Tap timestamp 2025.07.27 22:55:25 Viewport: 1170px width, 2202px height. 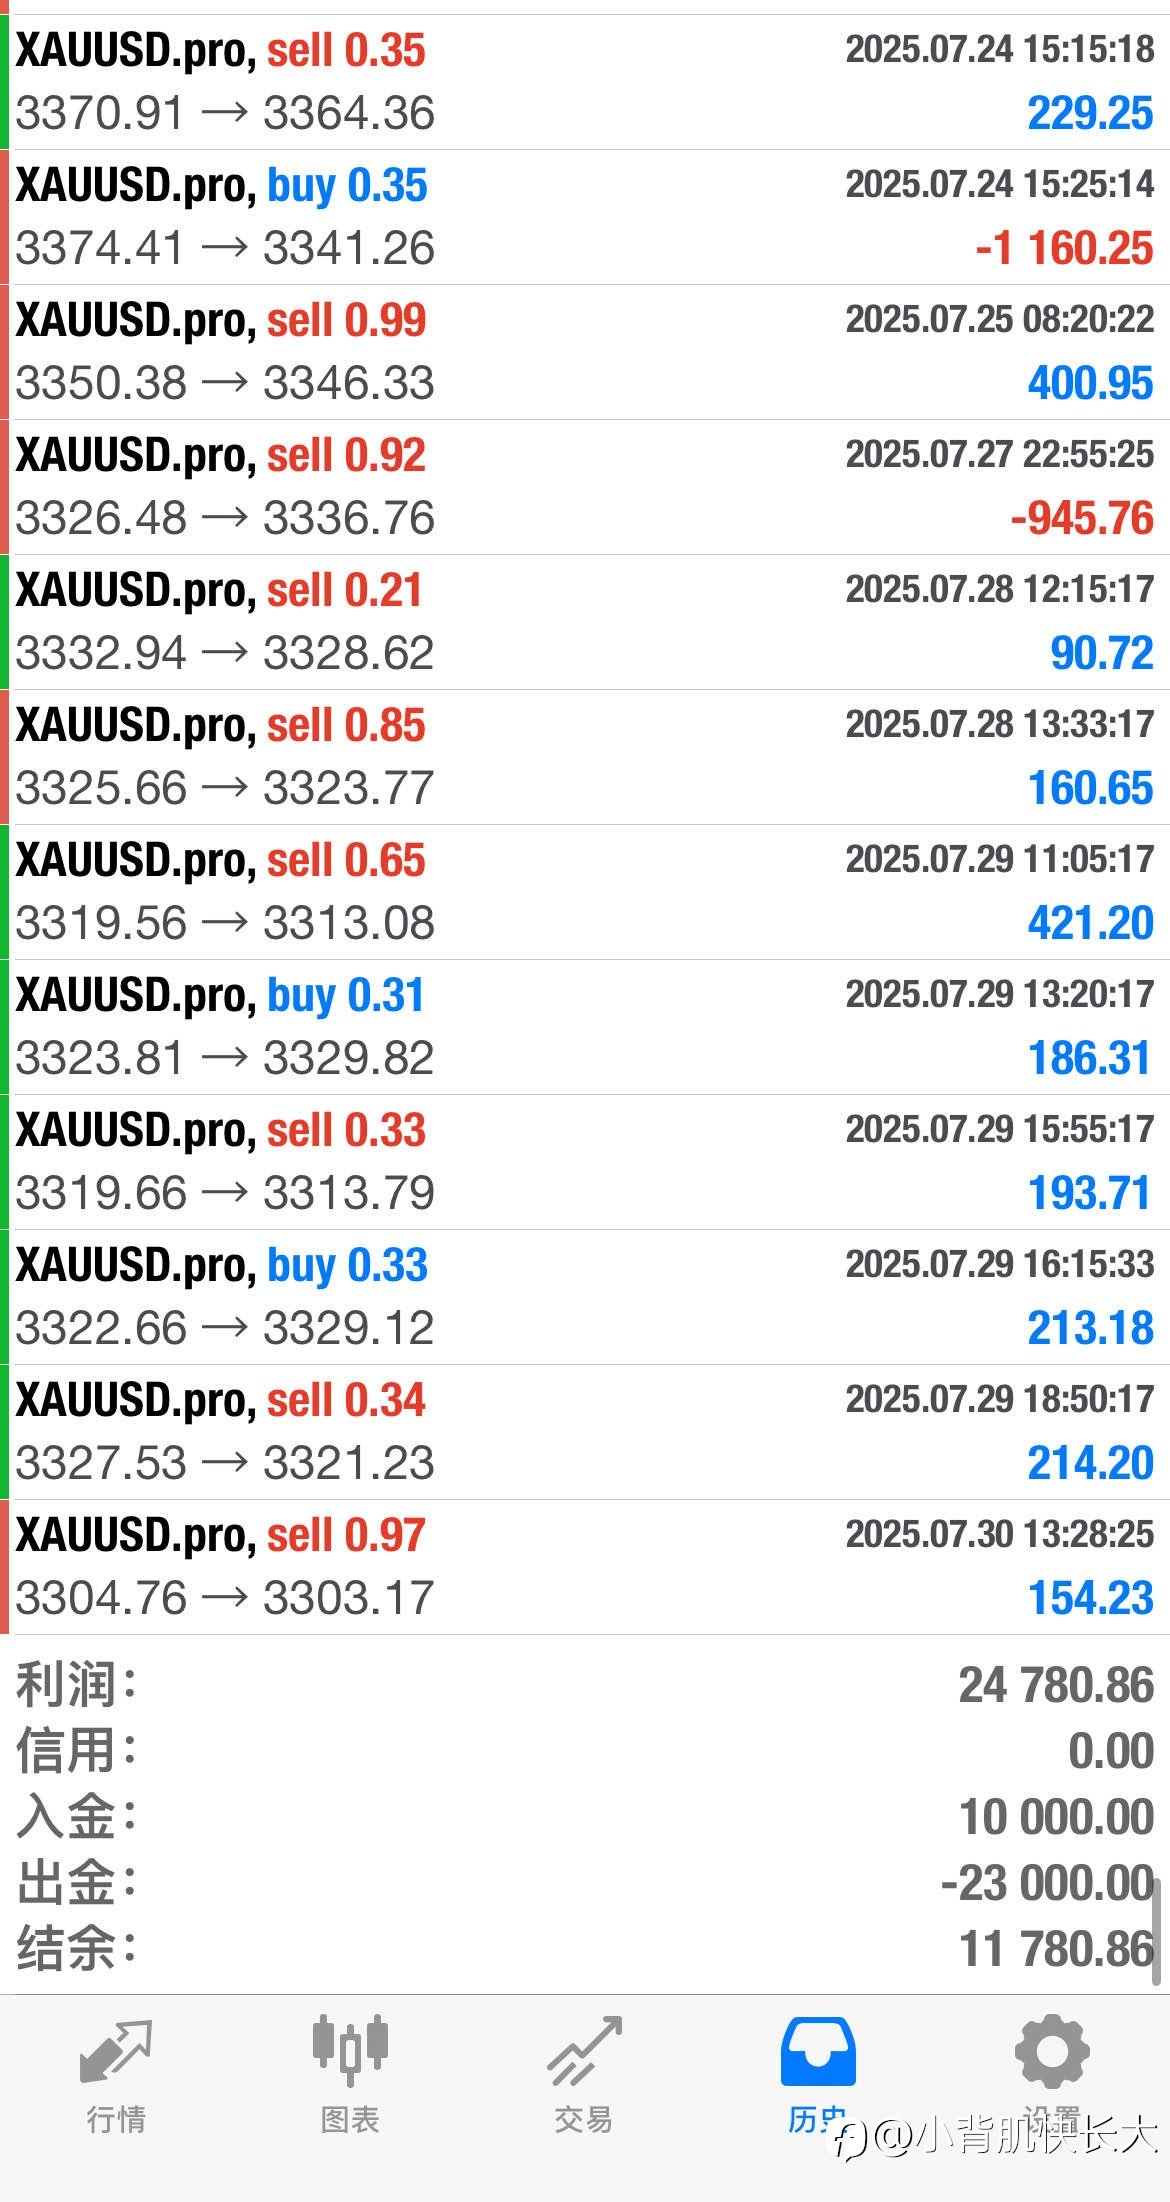(x=1000, y=454)
